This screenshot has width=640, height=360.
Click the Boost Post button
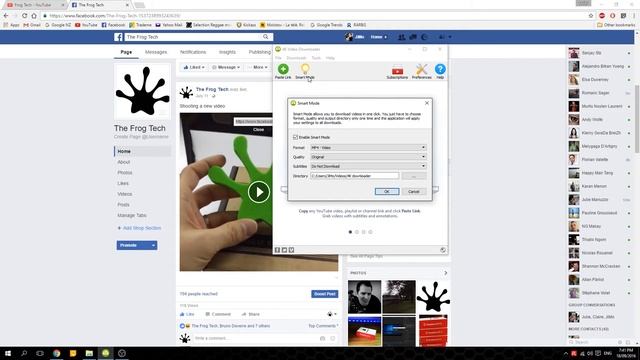pyautogui.click(x=325, y=294)
